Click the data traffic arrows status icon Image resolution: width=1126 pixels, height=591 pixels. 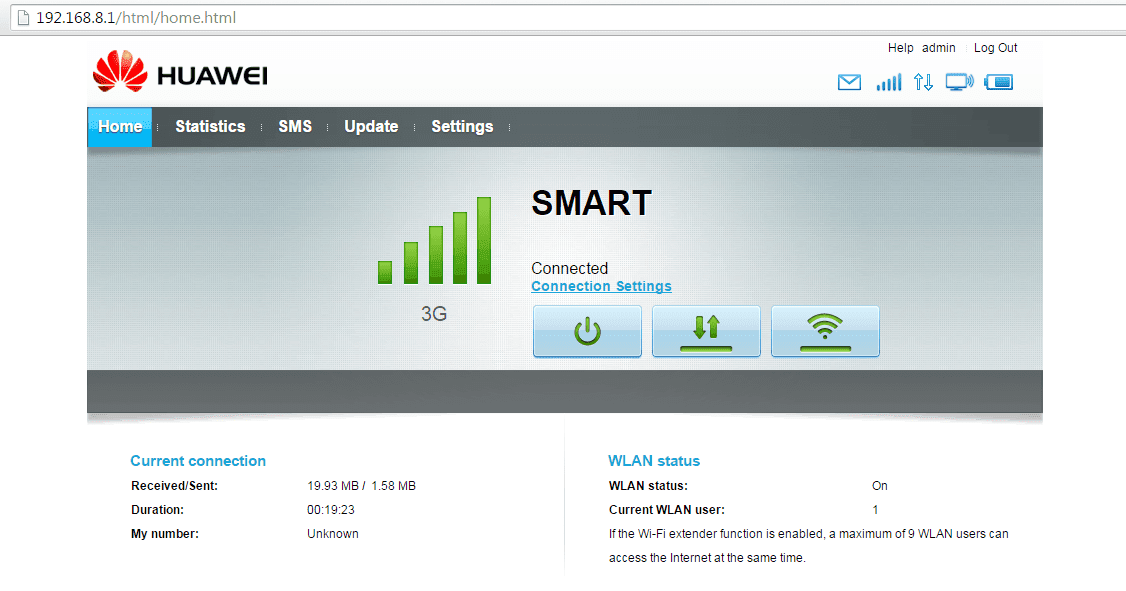click(923, 83)
